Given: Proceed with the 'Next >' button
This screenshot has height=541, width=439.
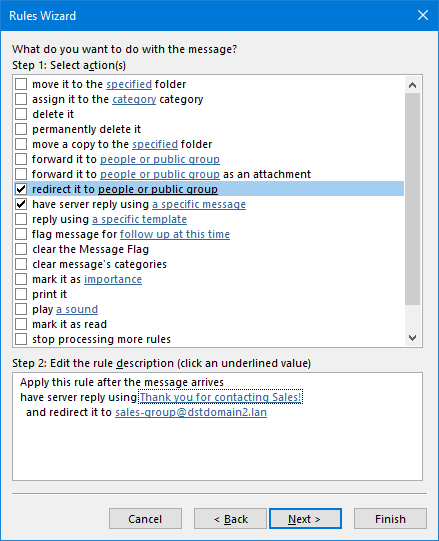Looking at the screenshot, I should 305,519.
